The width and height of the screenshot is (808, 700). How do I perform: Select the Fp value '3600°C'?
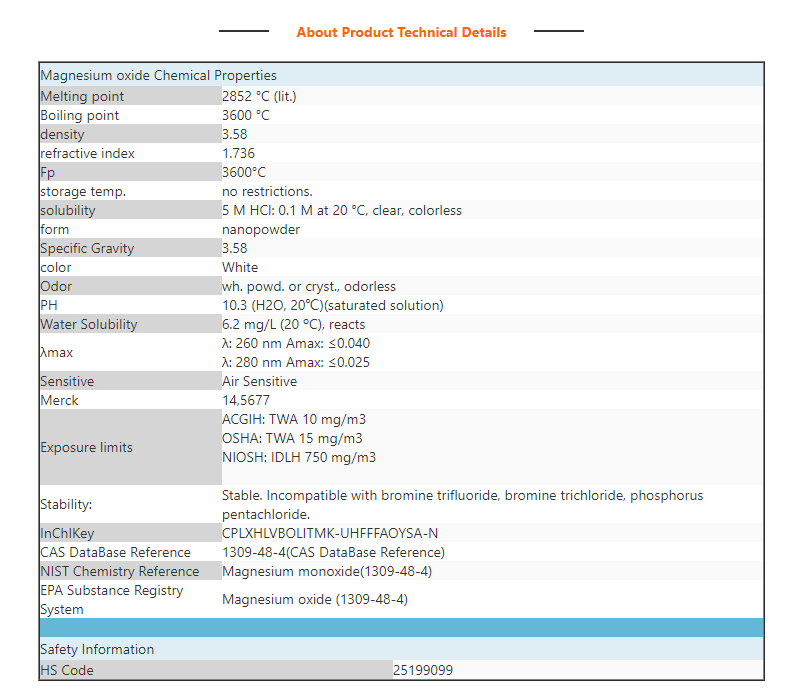click(244, 173)
